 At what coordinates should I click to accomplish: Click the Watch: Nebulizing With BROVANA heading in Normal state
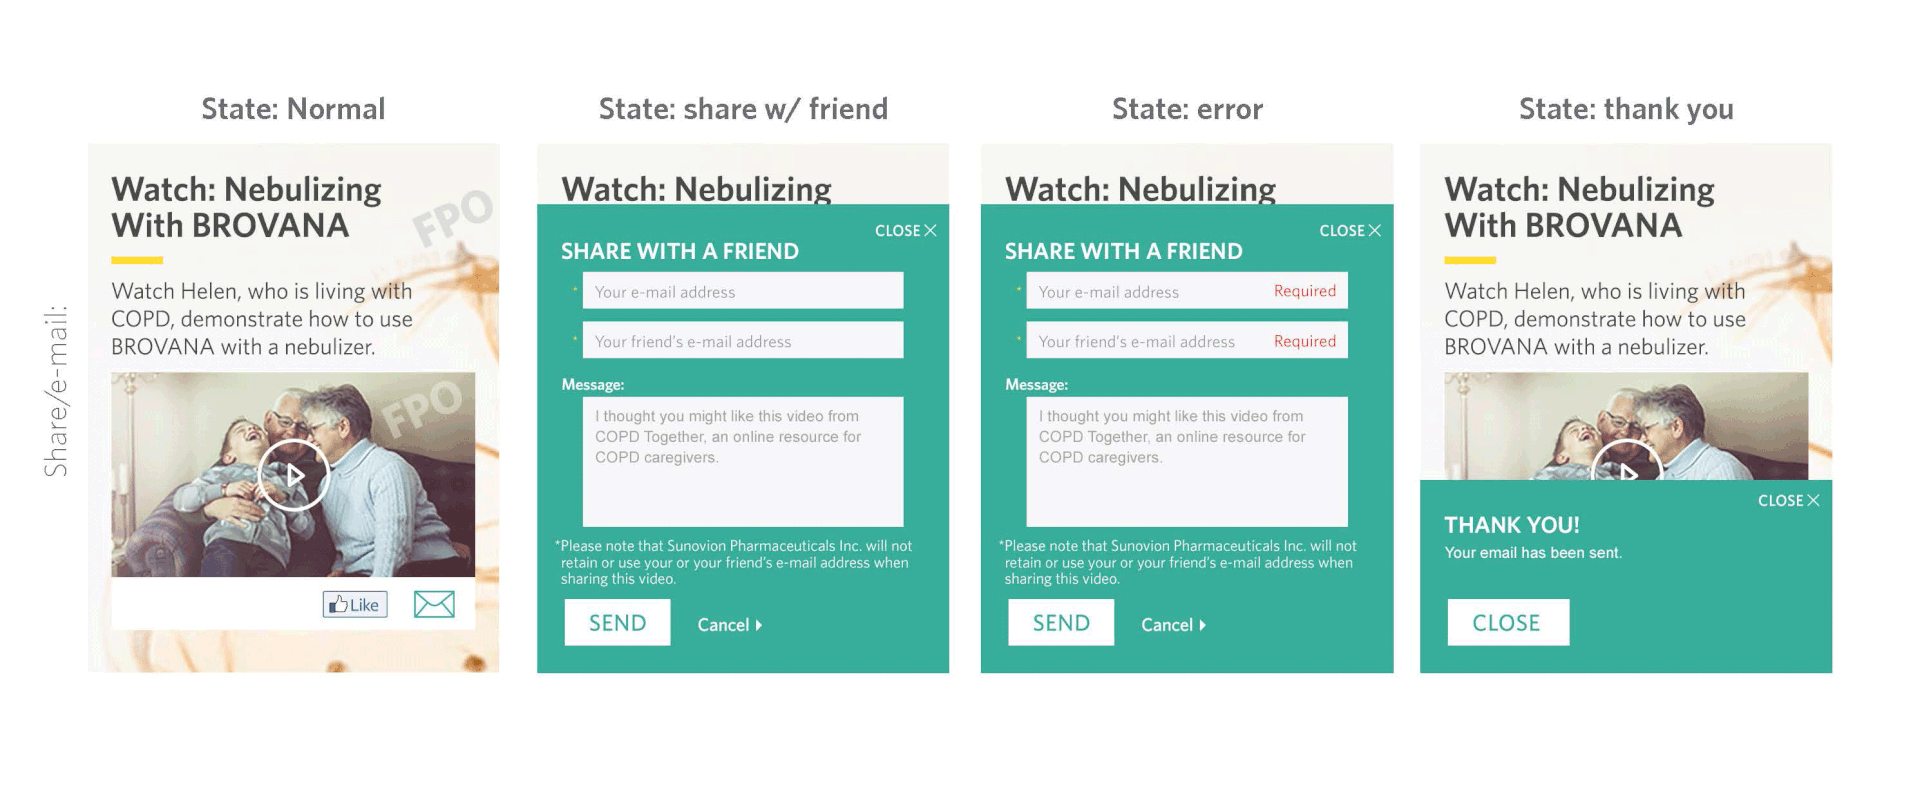click(247, 207)
